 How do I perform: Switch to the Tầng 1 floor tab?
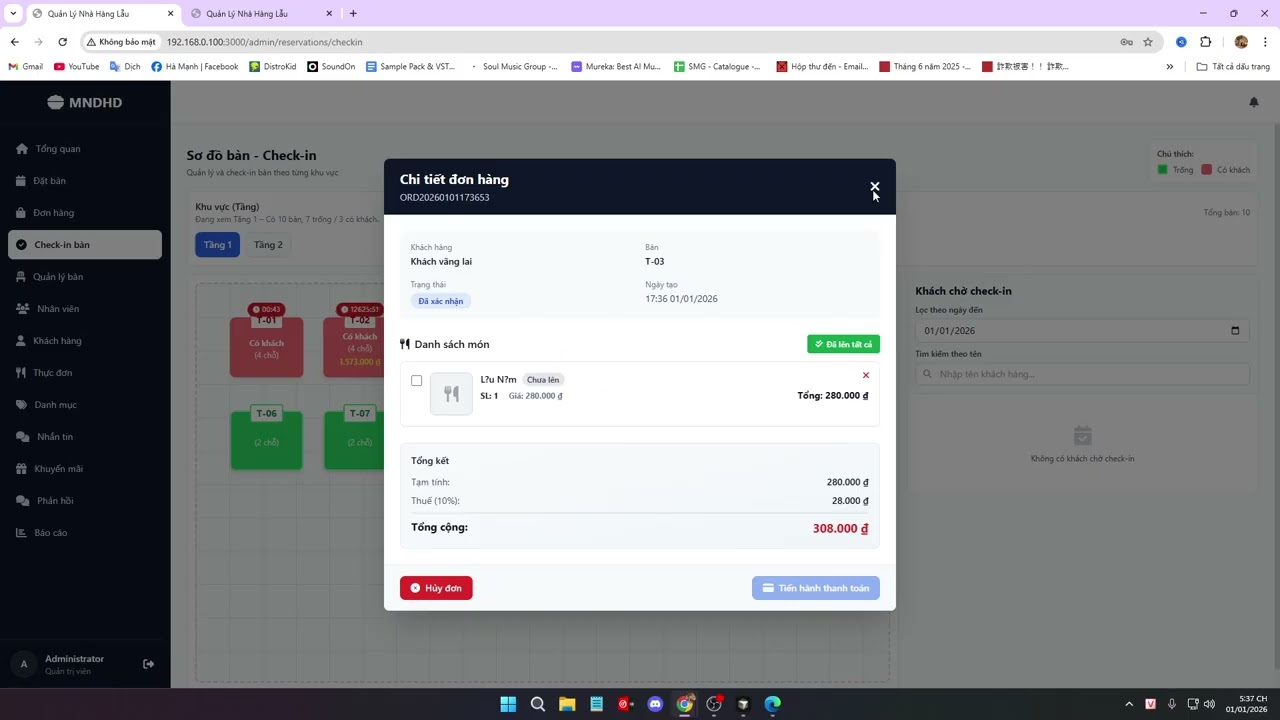coord(217,245)
